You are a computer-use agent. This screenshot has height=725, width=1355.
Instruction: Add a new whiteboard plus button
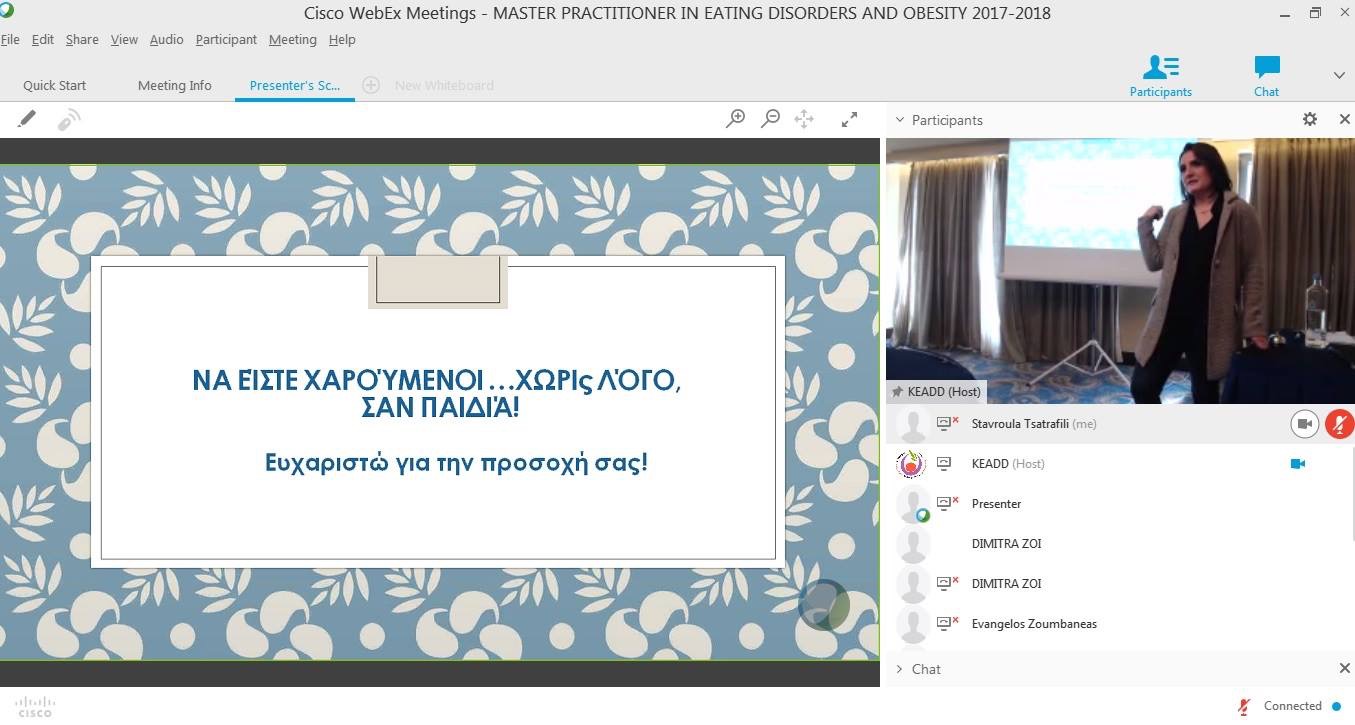[x=371, y=85]
